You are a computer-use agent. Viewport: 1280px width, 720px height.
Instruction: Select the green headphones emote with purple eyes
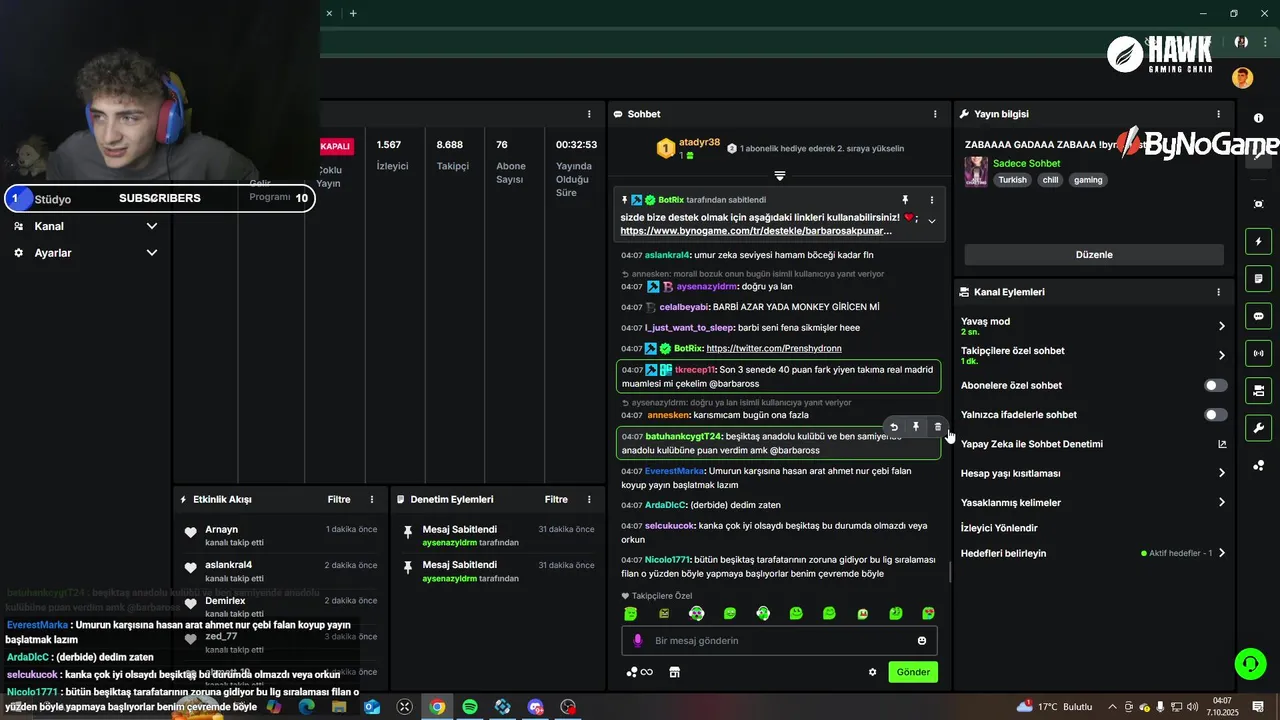pyautogui.click(x=697, y=613)
